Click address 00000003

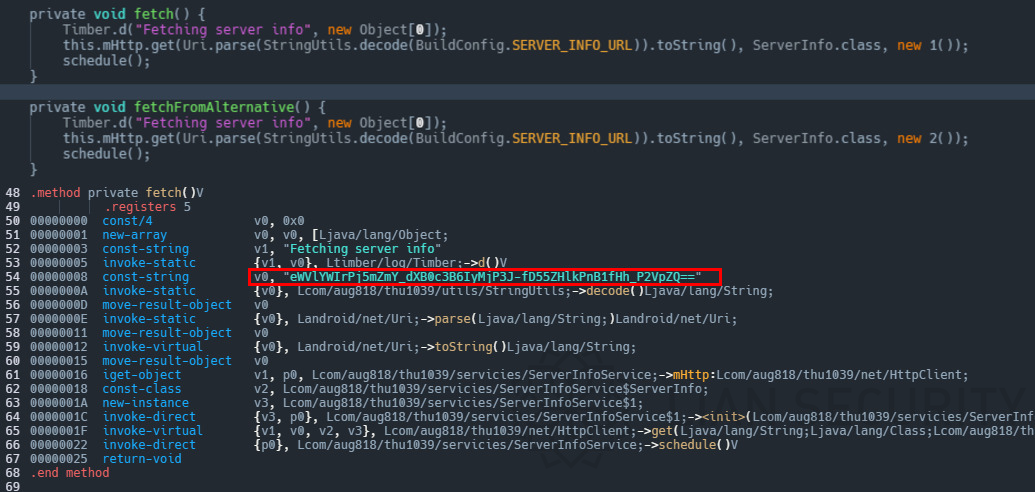pos(59,249)
